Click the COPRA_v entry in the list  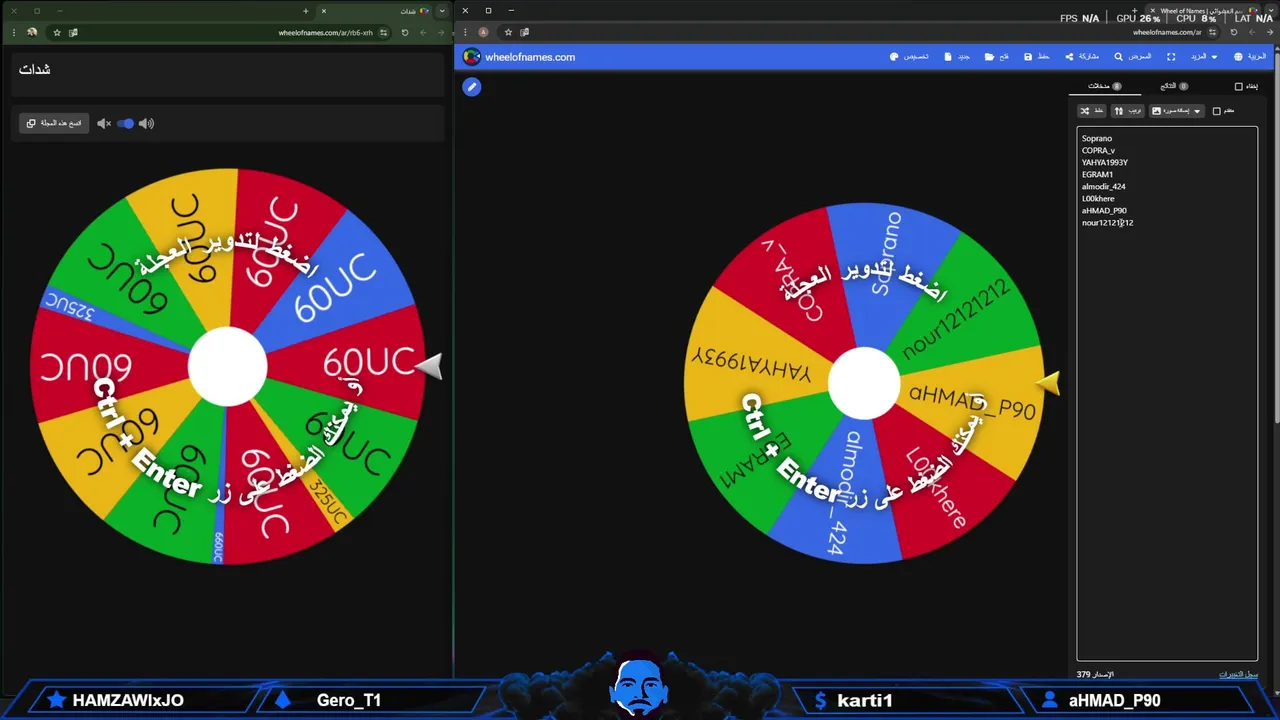point(1098,151)
